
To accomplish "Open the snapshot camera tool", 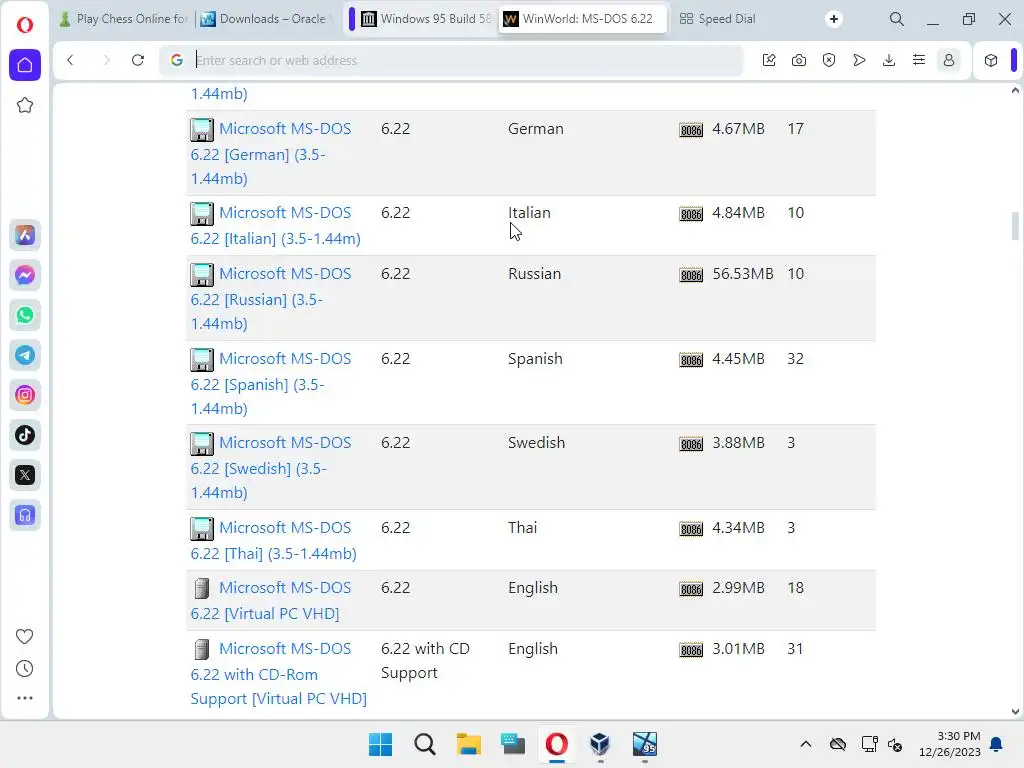I will coord(799,60).
